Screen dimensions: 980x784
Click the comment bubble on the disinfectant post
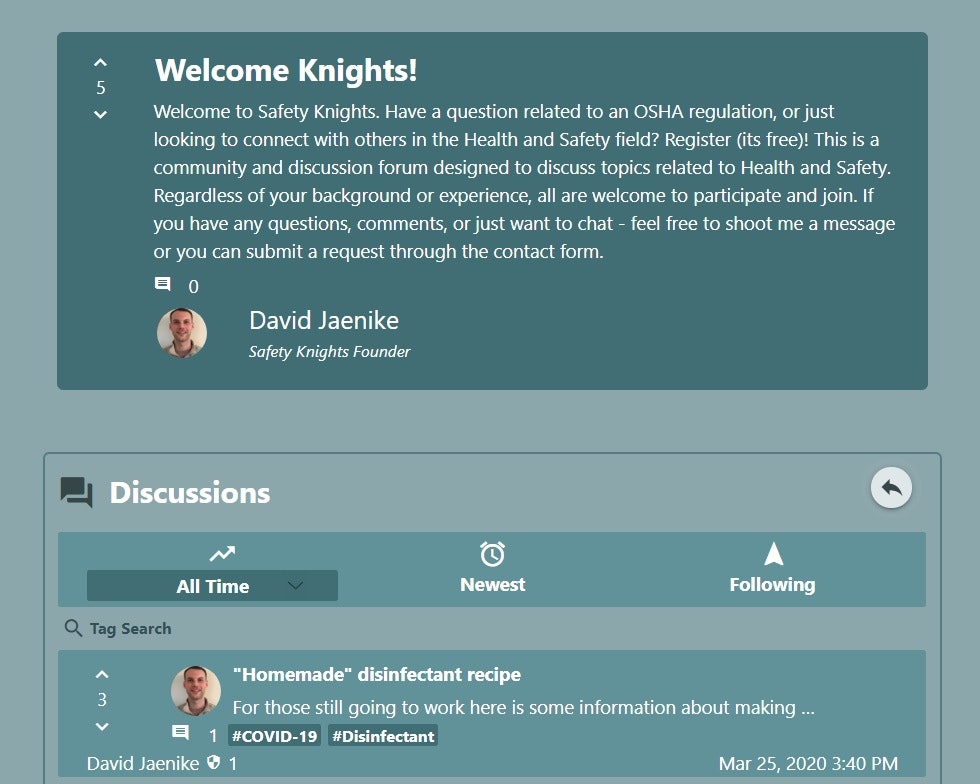pyautogui.click(x=182, y=733)
